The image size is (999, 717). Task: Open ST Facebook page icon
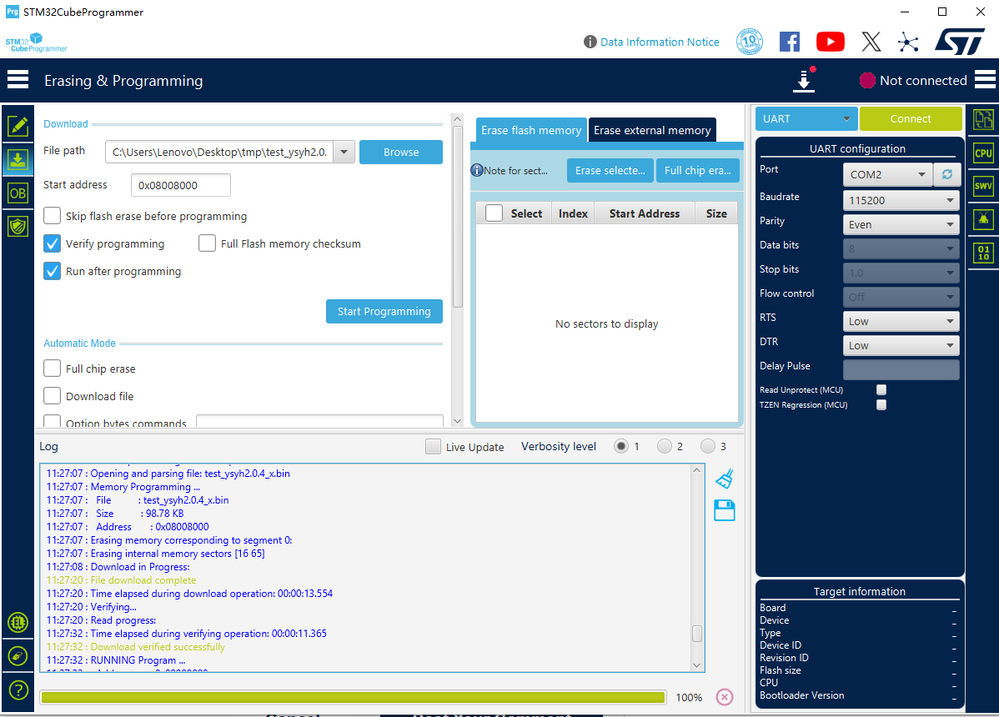pyautogui.click(x=789, y=42)
